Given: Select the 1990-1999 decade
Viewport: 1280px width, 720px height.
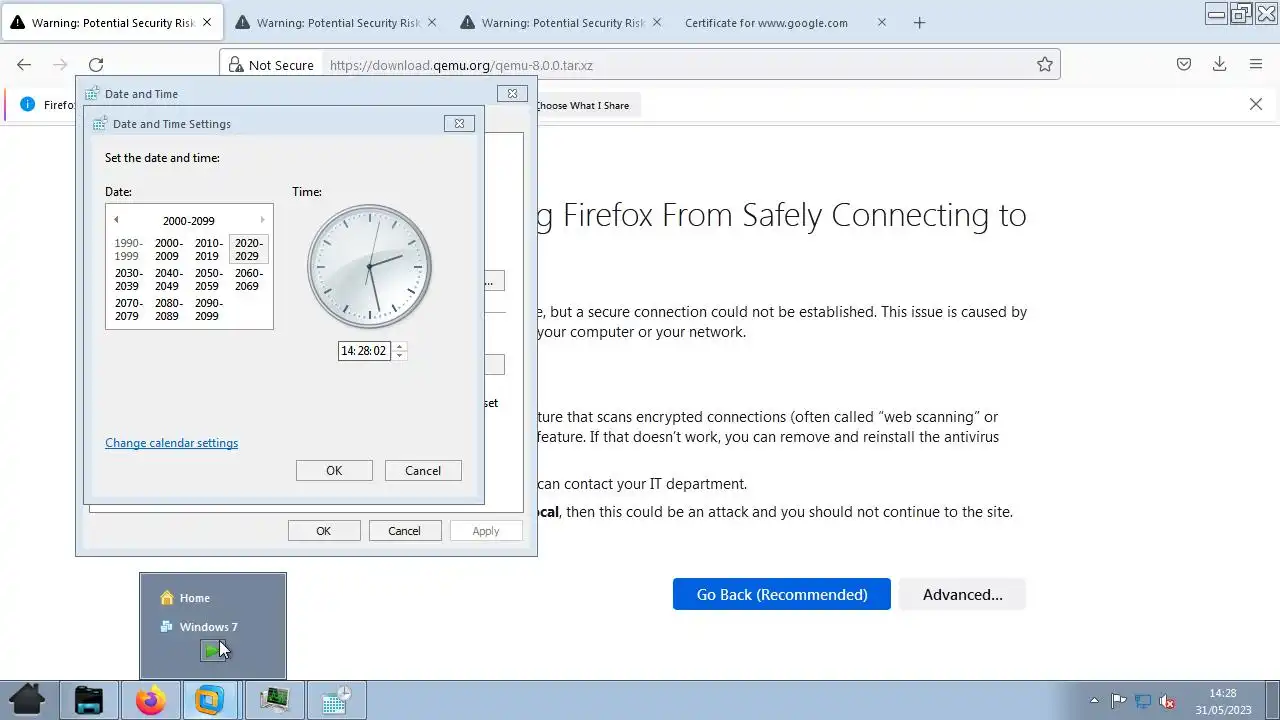Looking at the screenshot, I should tap(128, 249).
